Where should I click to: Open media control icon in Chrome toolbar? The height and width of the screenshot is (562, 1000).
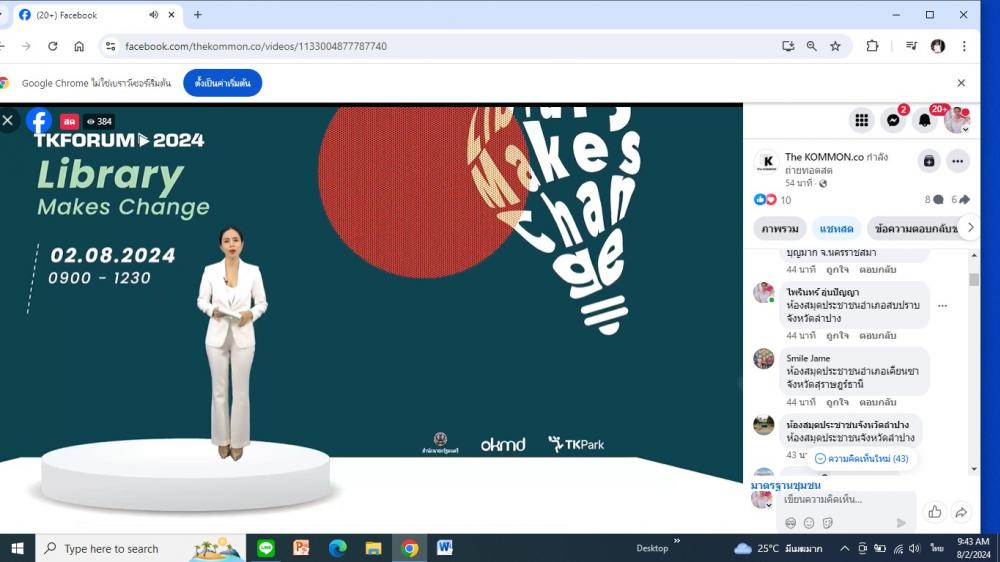pyautogui.click(x=911, y=46)
